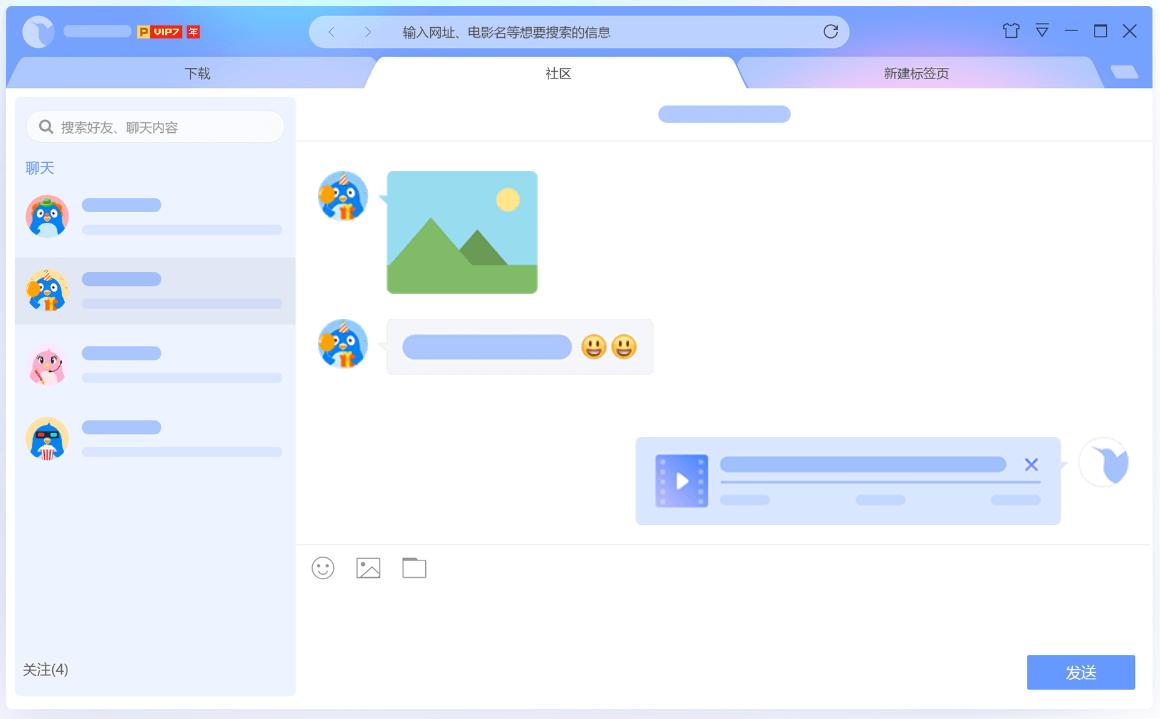Image resolution: width=1160 pixels, height=719 pixels.
Task: Click the image attachment icon
Action: (368, 567)
